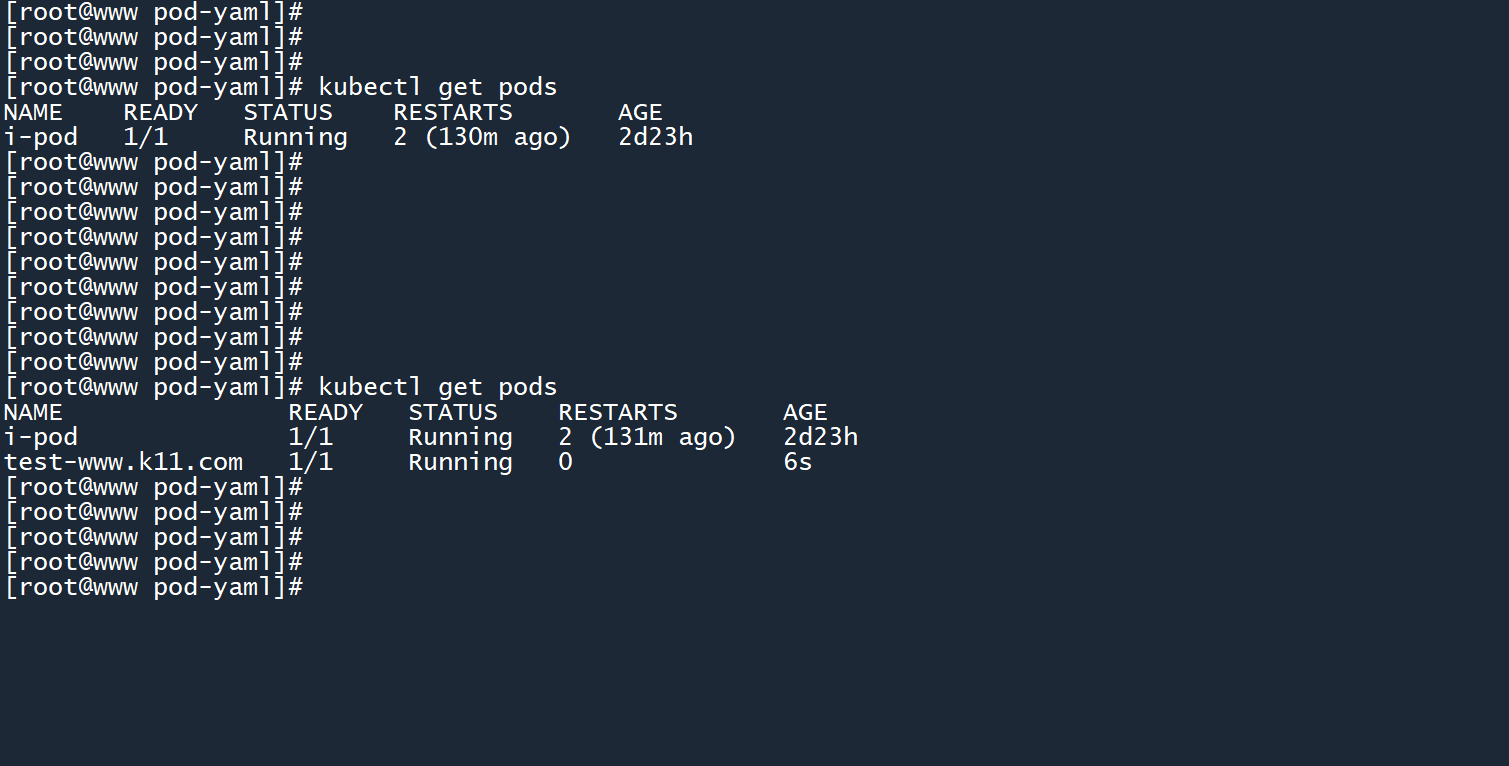1509x766 pixels.
Task: Click the 1/1 ready value of test-www.k11.com
Action: tap(310, 462)
